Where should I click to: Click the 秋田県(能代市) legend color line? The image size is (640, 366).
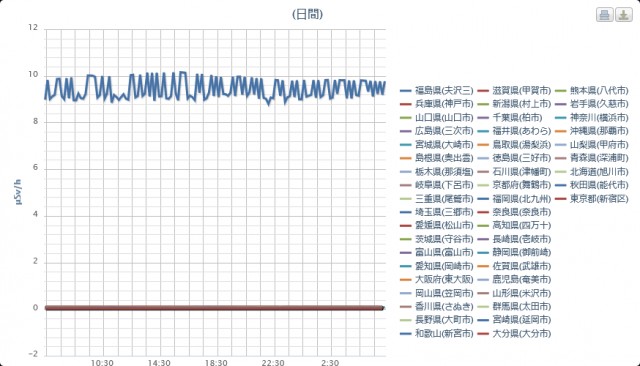click(564, 185)
